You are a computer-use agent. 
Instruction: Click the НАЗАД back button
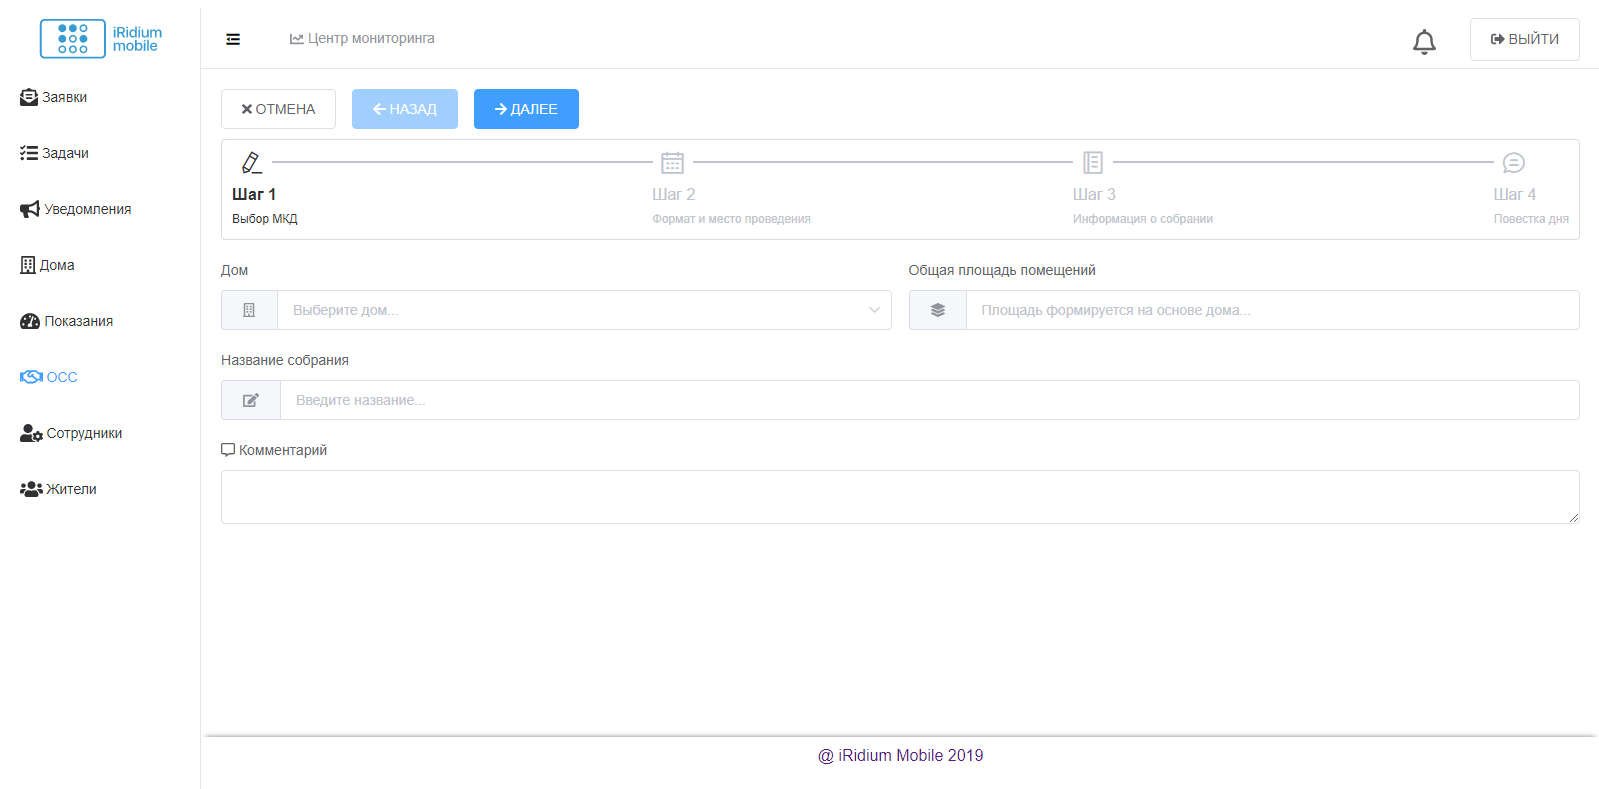[x=405, y=109]
